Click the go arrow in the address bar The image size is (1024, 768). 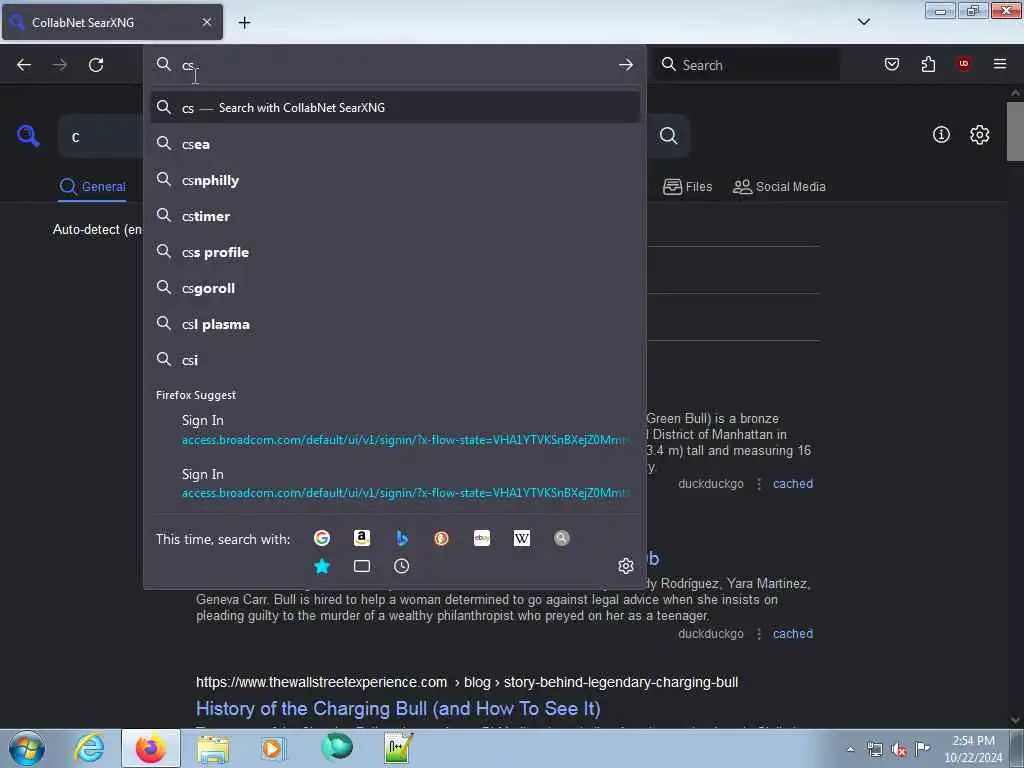coord(626,65)
